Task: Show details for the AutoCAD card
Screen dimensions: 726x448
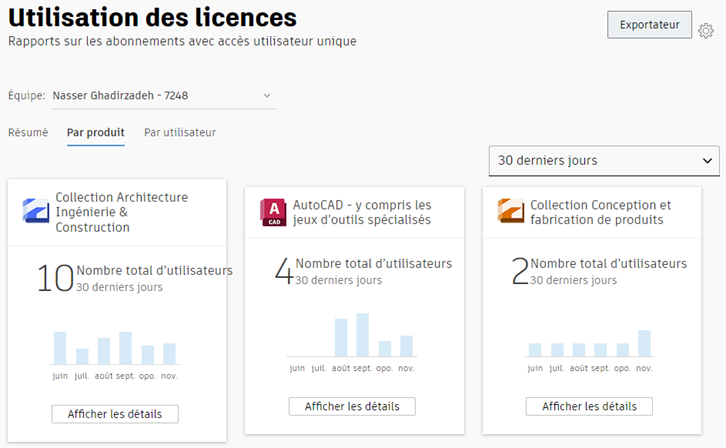Action: click(352, 406)
